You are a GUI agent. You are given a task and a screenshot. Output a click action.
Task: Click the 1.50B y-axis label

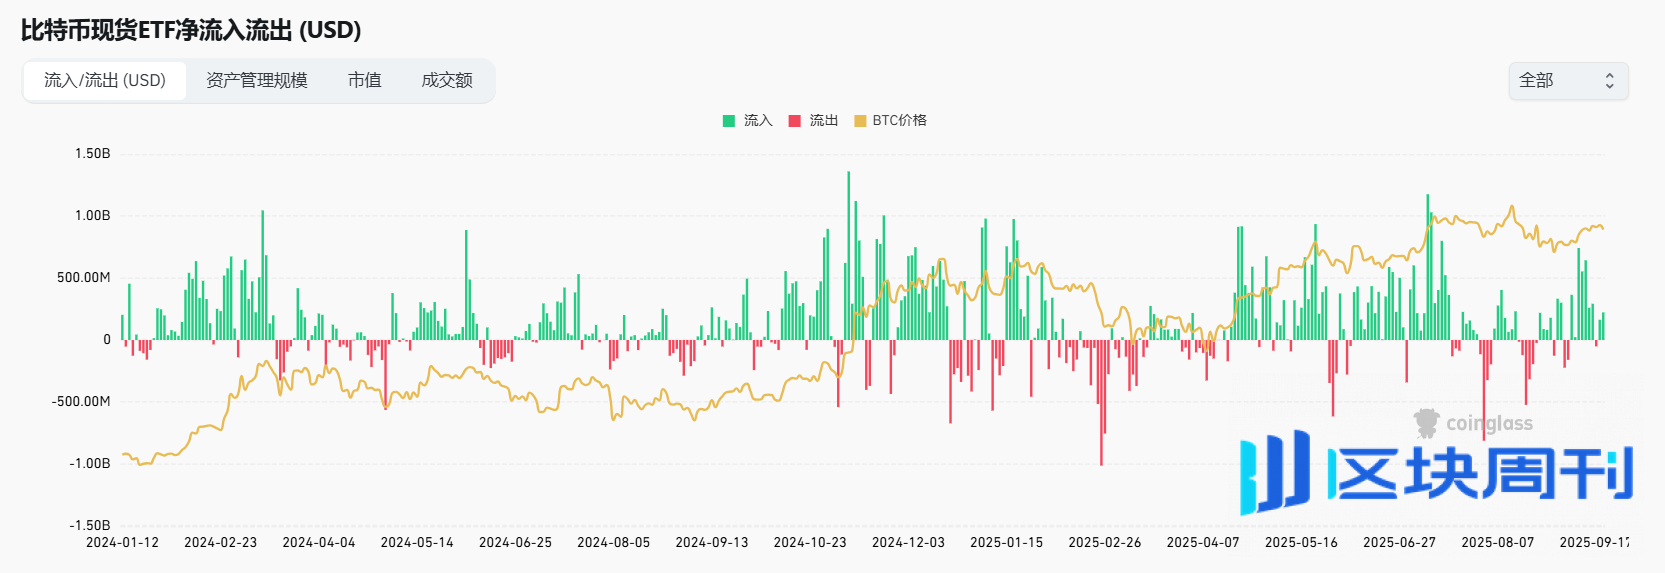92,153
